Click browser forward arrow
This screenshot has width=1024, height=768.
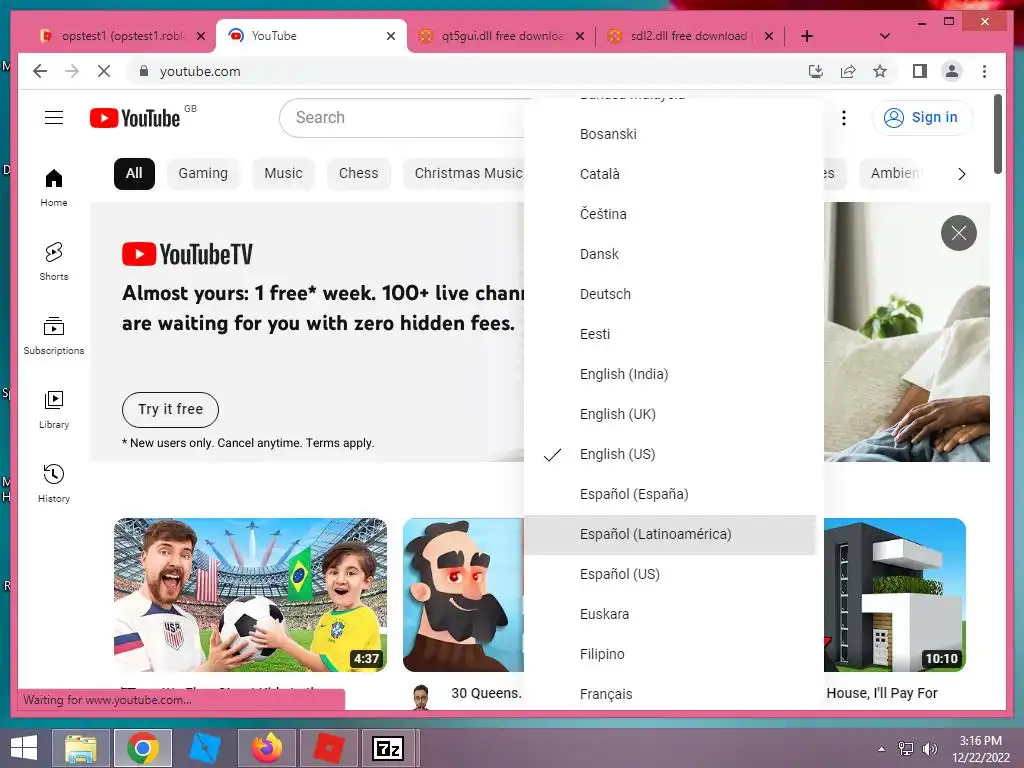[72, 71]
